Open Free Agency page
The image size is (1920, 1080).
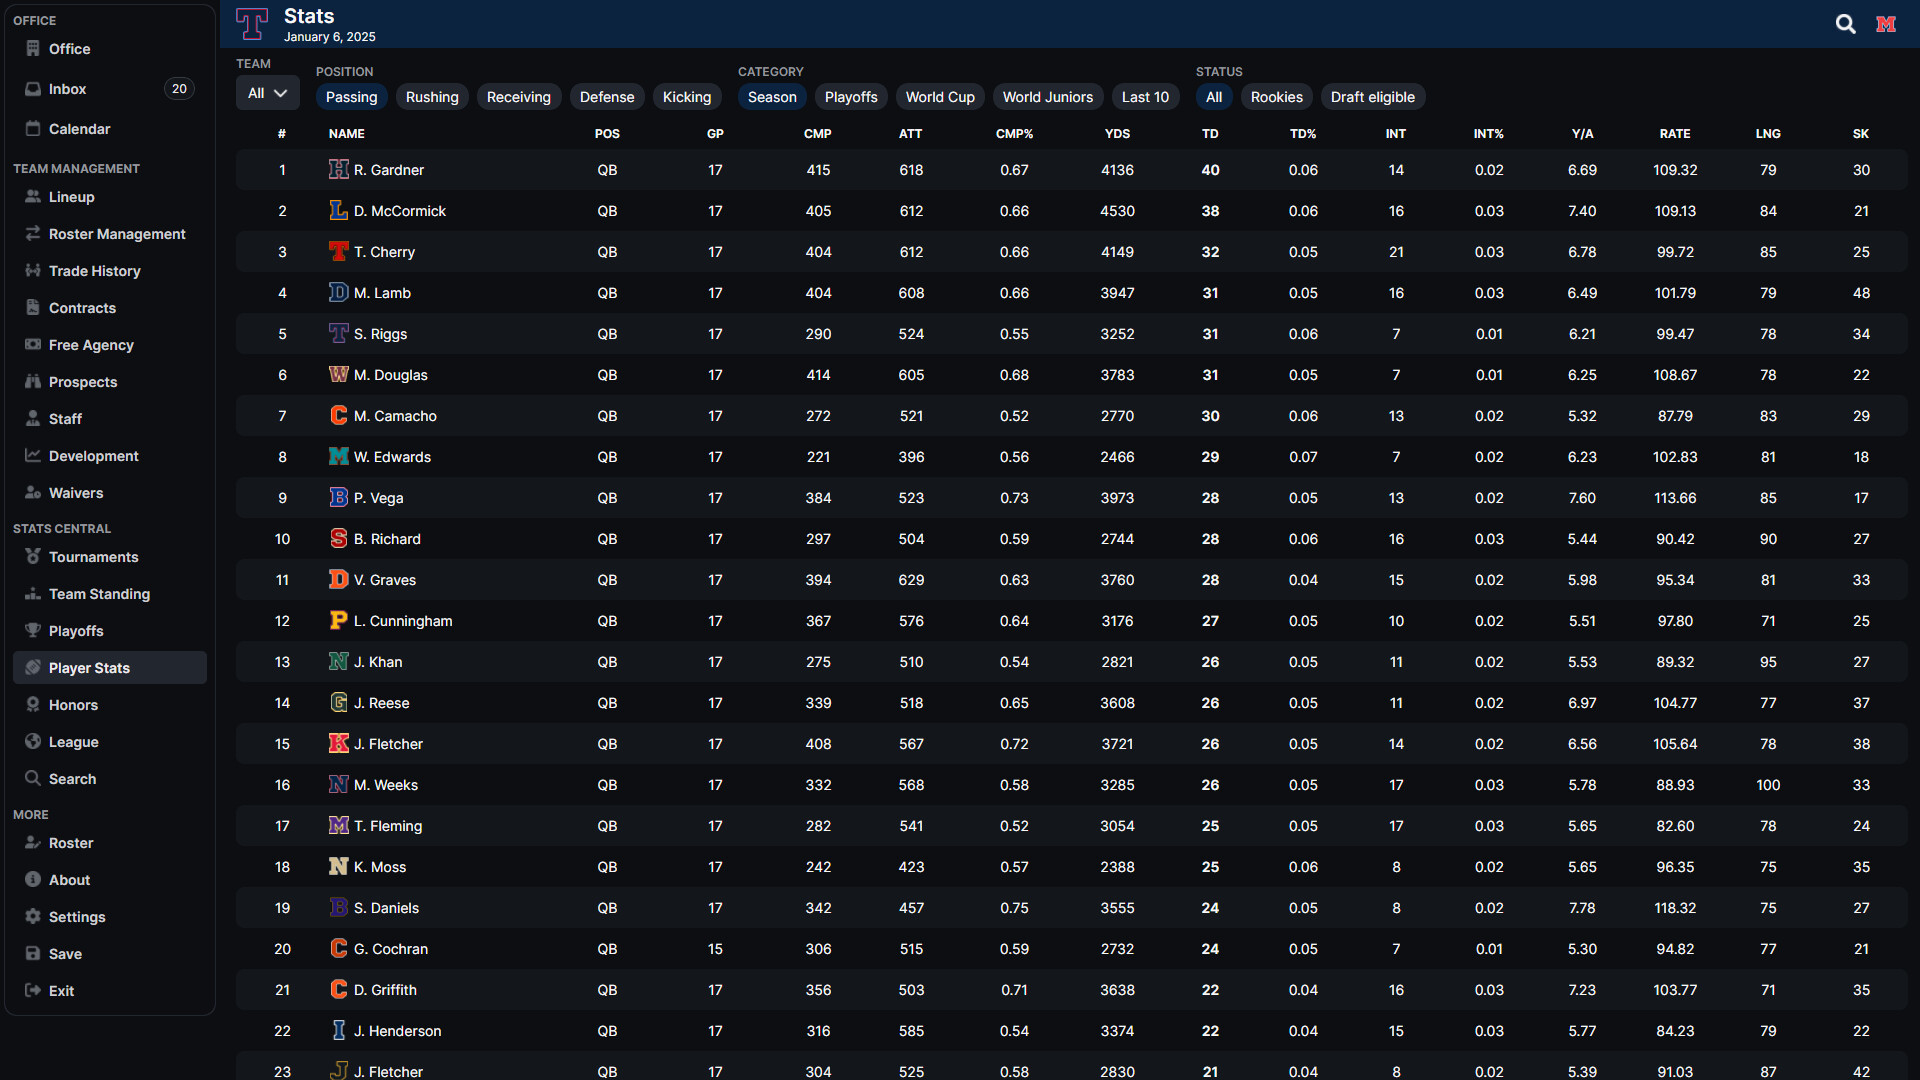click(91, 345)
